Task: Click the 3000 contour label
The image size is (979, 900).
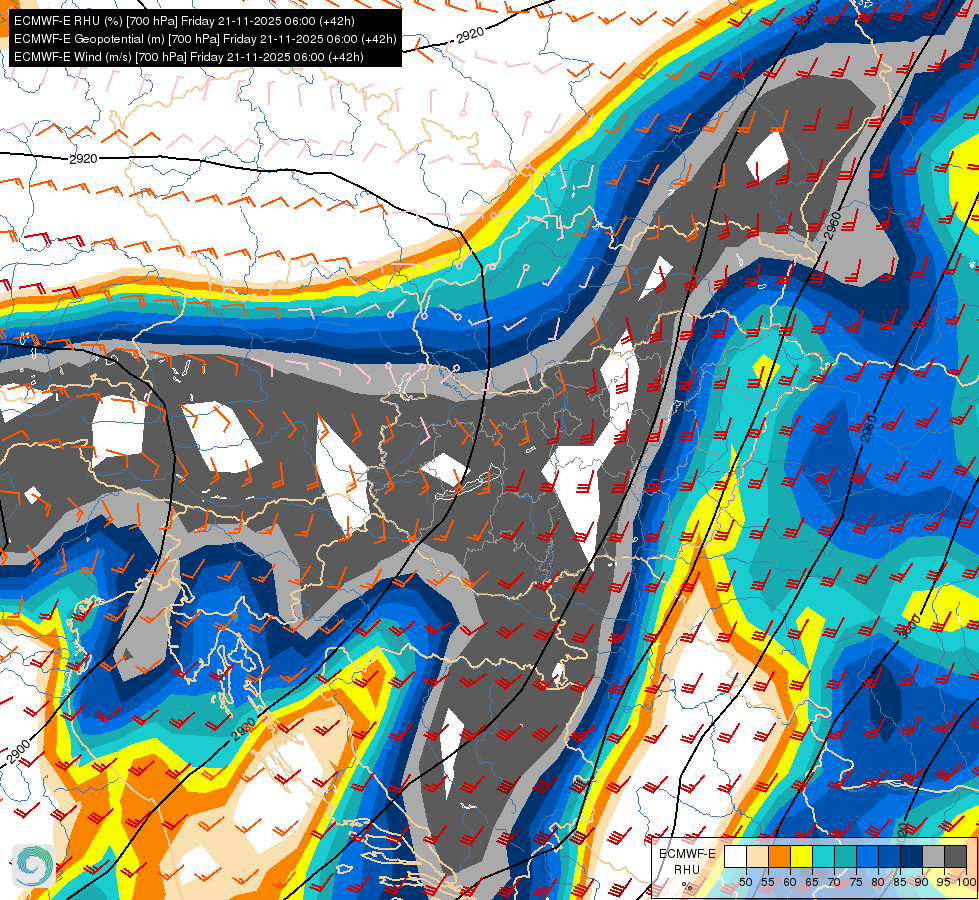Action: (911, 626)
